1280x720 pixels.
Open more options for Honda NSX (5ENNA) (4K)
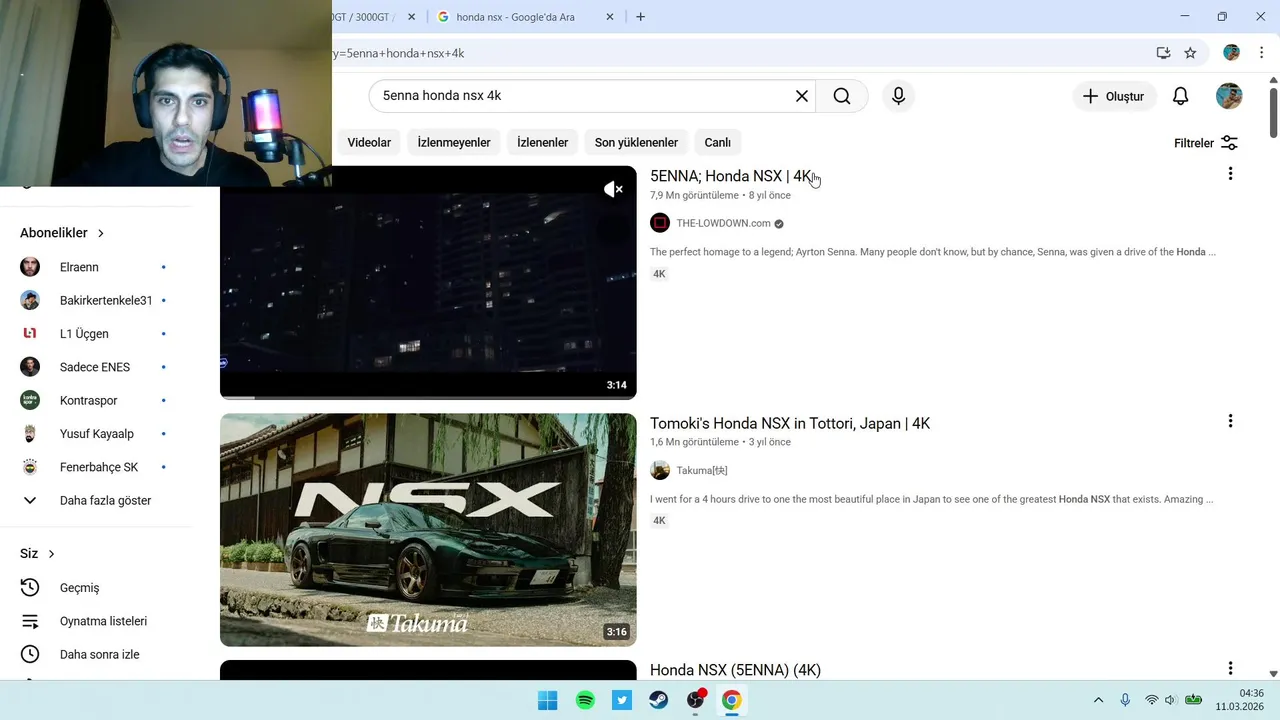(1230, 668)
